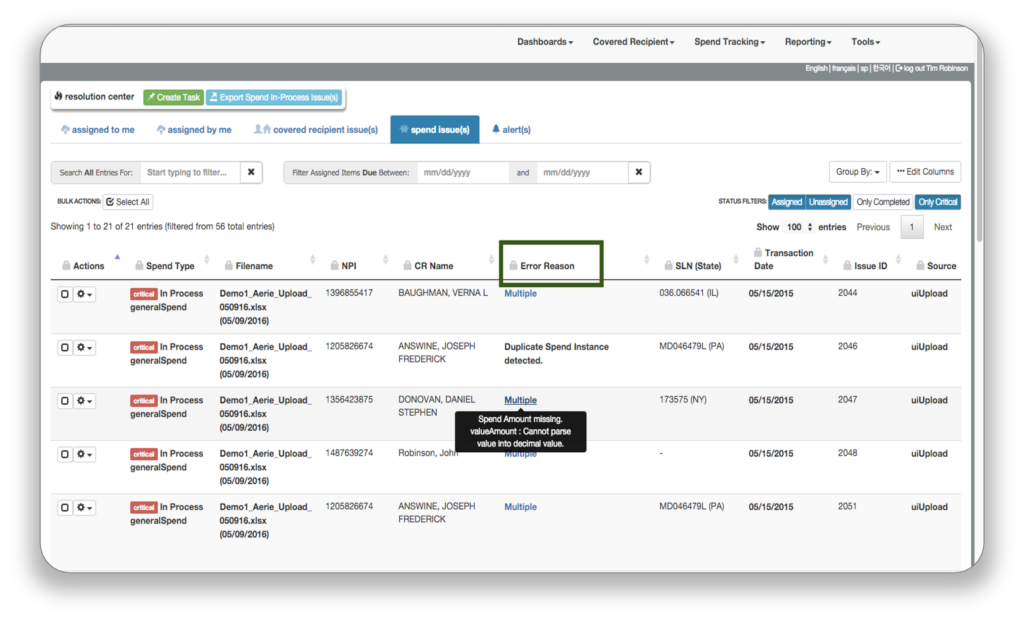Screen dimensions: 1024x621
Task: Clear search with the X icon
Action: coord(251,172)
